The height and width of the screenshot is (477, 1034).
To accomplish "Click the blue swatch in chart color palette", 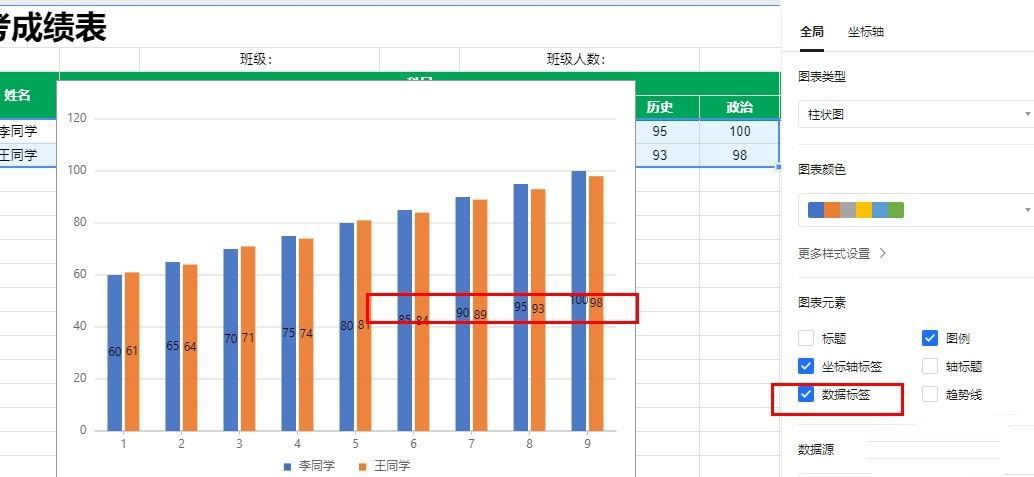I will click(816, 210).
